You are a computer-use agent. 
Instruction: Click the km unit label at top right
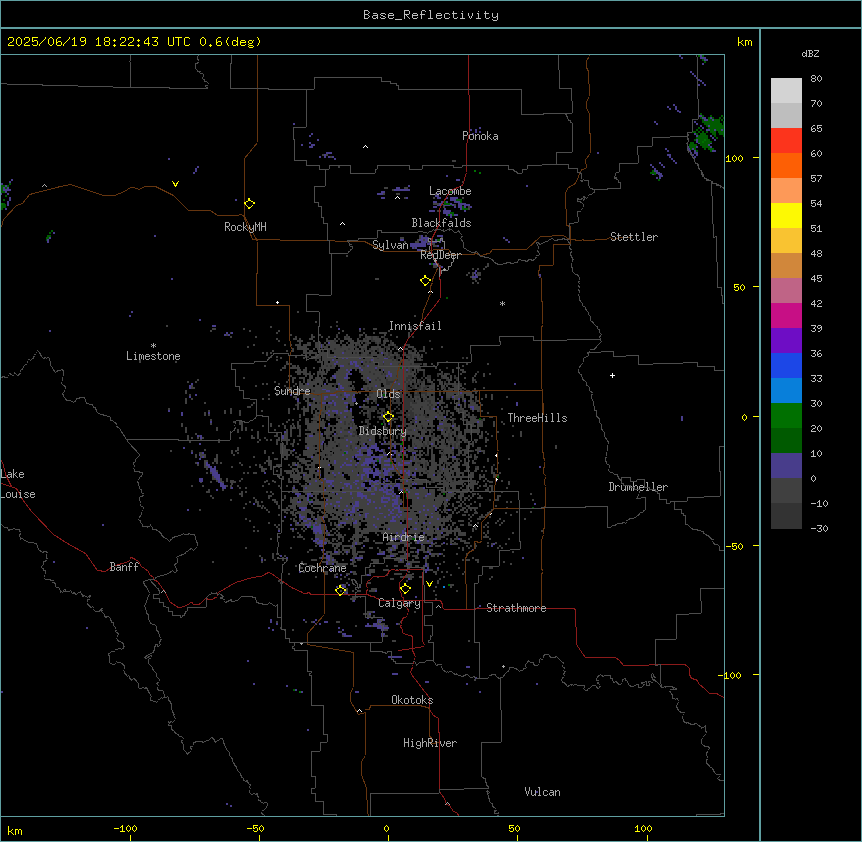point(744,42)
